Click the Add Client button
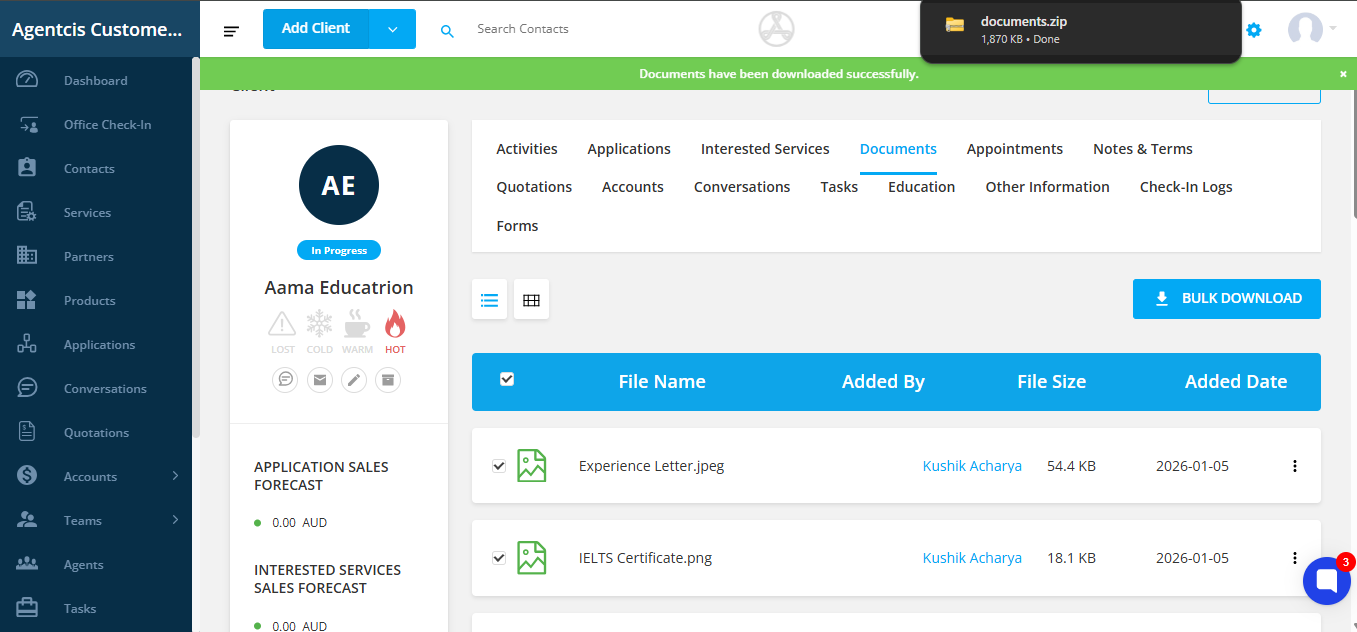1357x632 pixels. [x=316, y=29]
